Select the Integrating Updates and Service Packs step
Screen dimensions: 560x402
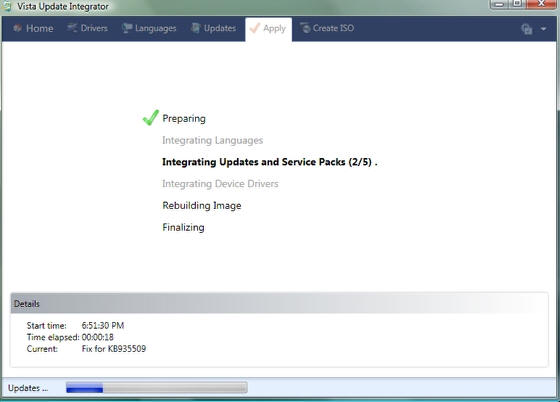point(270,162)
